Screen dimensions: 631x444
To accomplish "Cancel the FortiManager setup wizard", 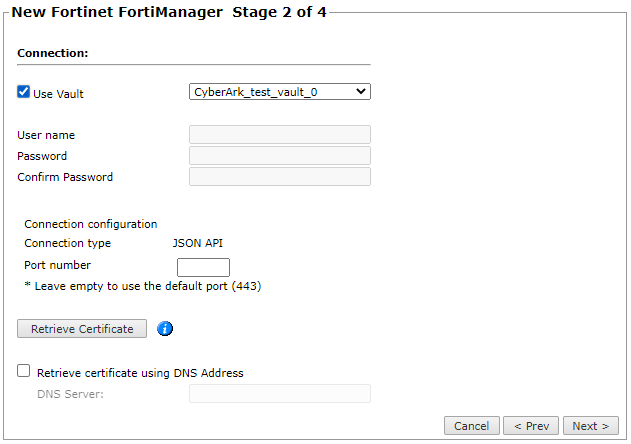I will pos(472,426).
